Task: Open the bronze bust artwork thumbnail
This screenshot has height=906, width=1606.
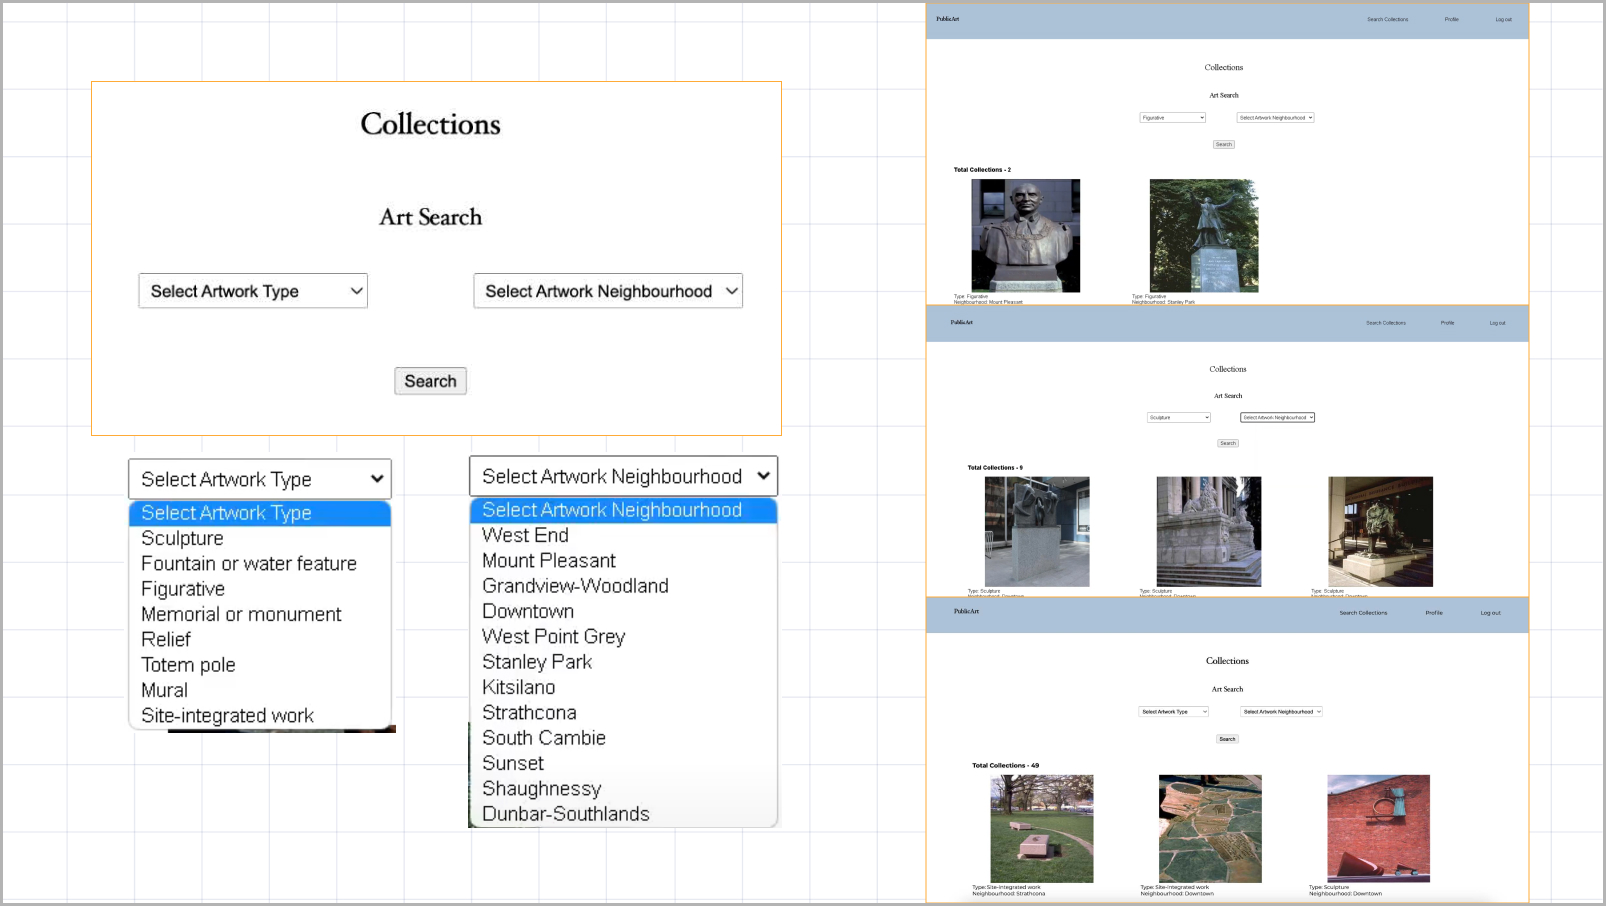Action: (1026, 236)
